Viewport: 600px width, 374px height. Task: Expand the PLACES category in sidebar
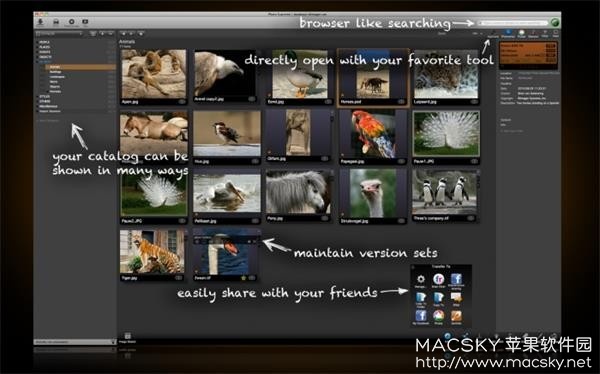coord(44,47)
